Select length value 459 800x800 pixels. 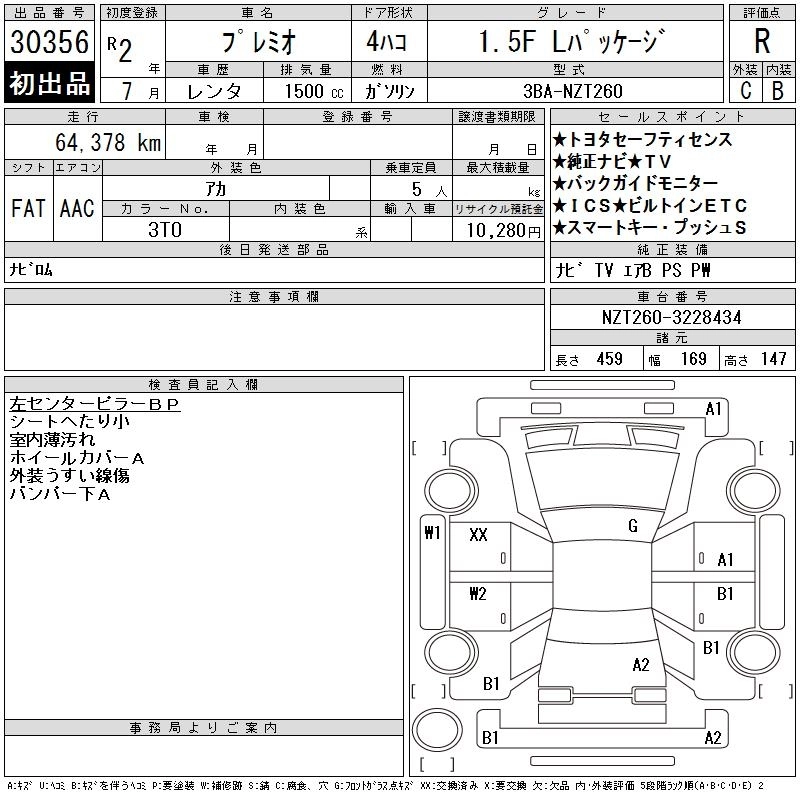click(x=610, y=359)
